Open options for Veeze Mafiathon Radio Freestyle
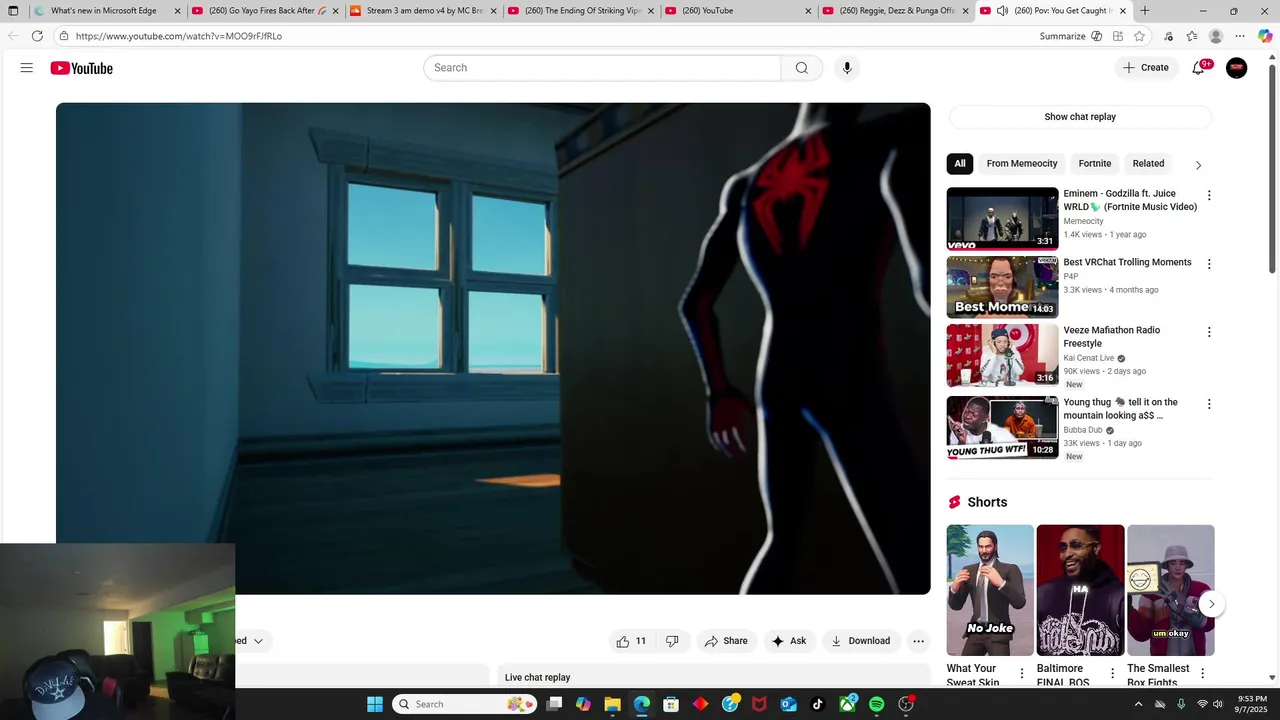 [x=1209, y=332]
